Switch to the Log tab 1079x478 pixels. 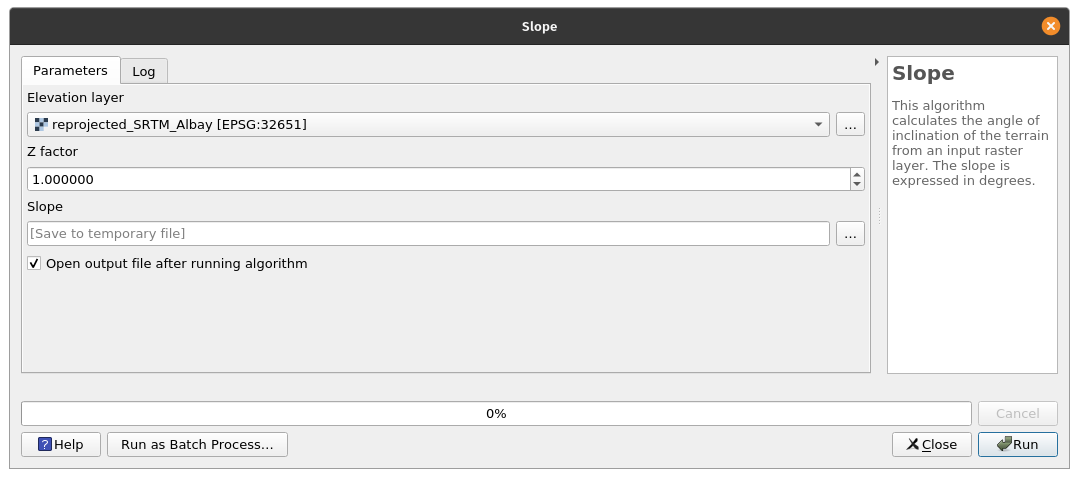click(x=144, y=71)
